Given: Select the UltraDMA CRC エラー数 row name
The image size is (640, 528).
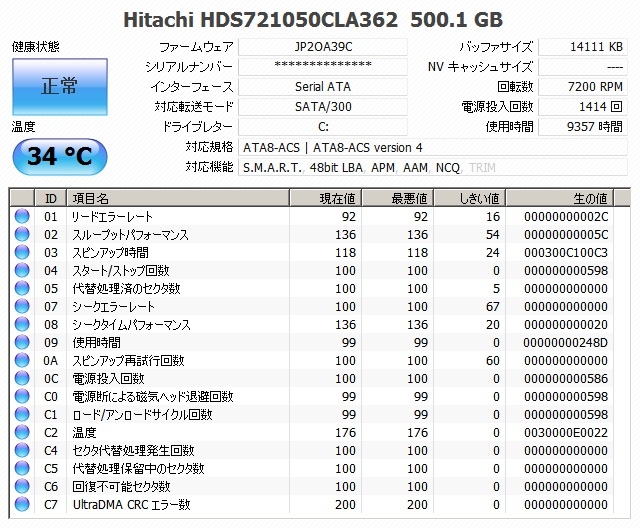Looking at the screenshot, I should 131,504.
